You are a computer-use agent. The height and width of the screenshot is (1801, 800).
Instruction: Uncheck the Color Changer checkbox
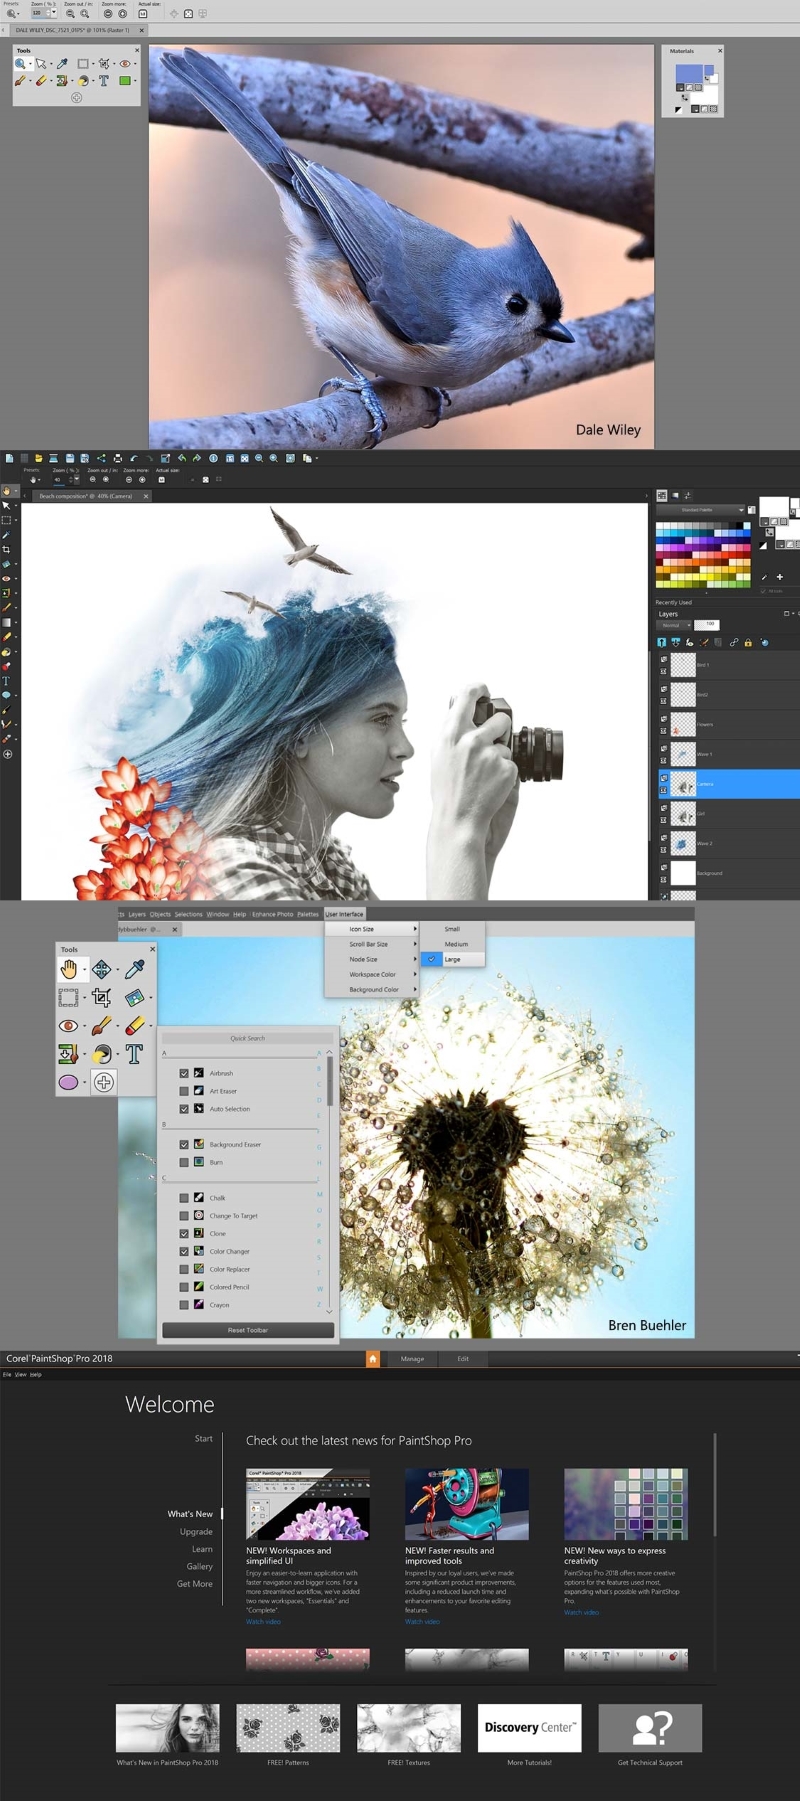184,1251
